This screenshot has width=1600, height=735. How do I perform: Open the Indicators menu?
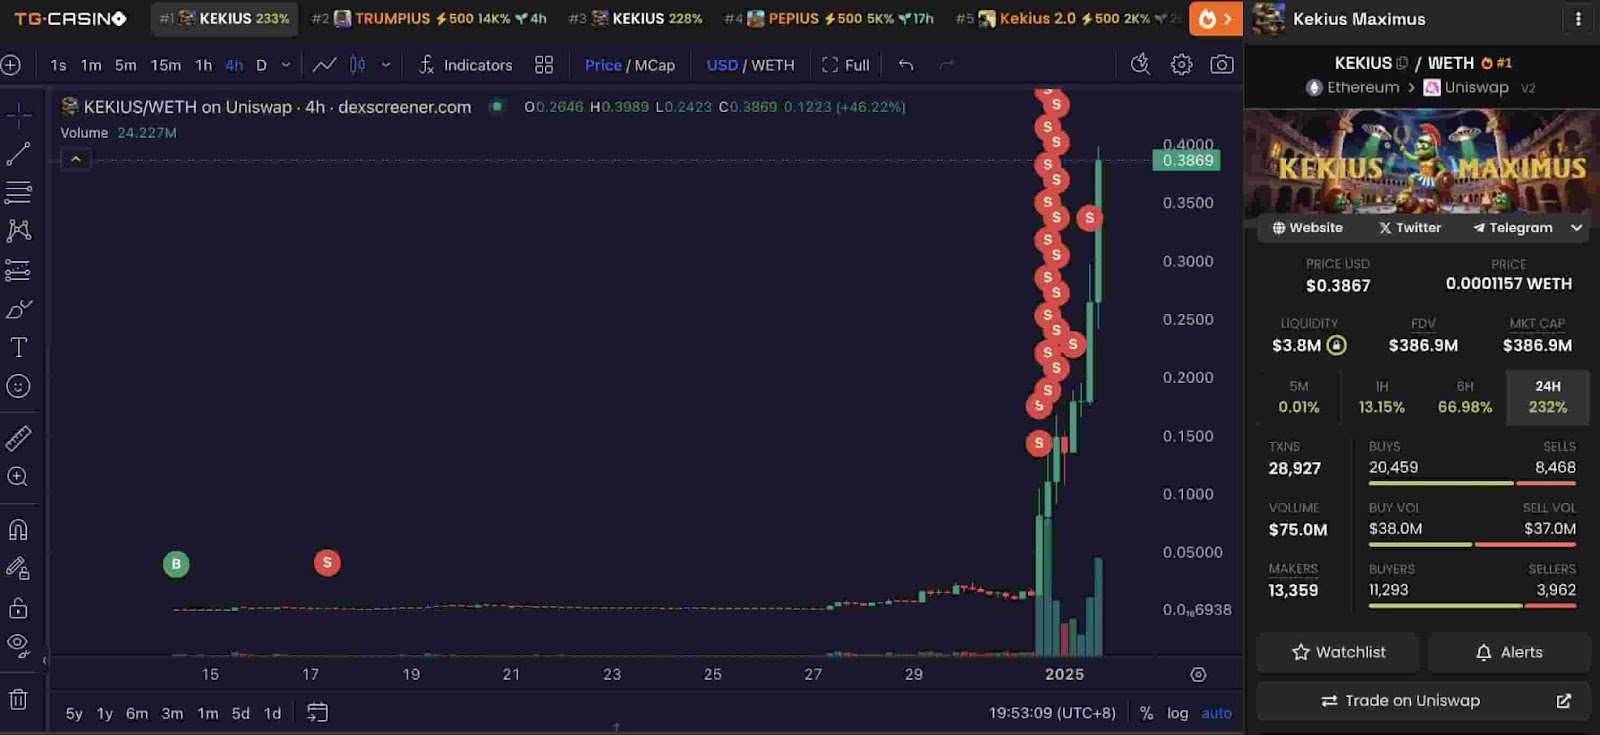[x=465, y=65]
